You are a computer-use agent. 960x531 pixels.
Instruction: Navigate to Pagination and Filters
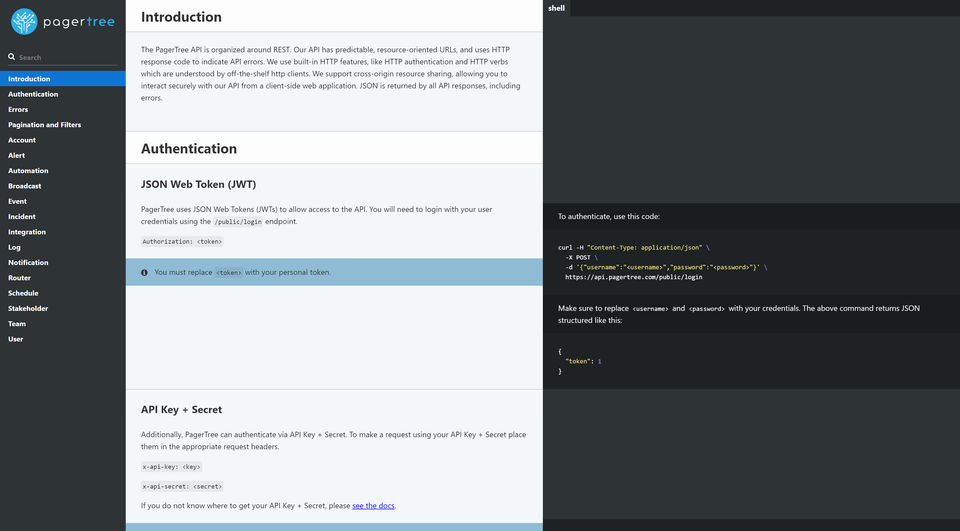[44, 125]
